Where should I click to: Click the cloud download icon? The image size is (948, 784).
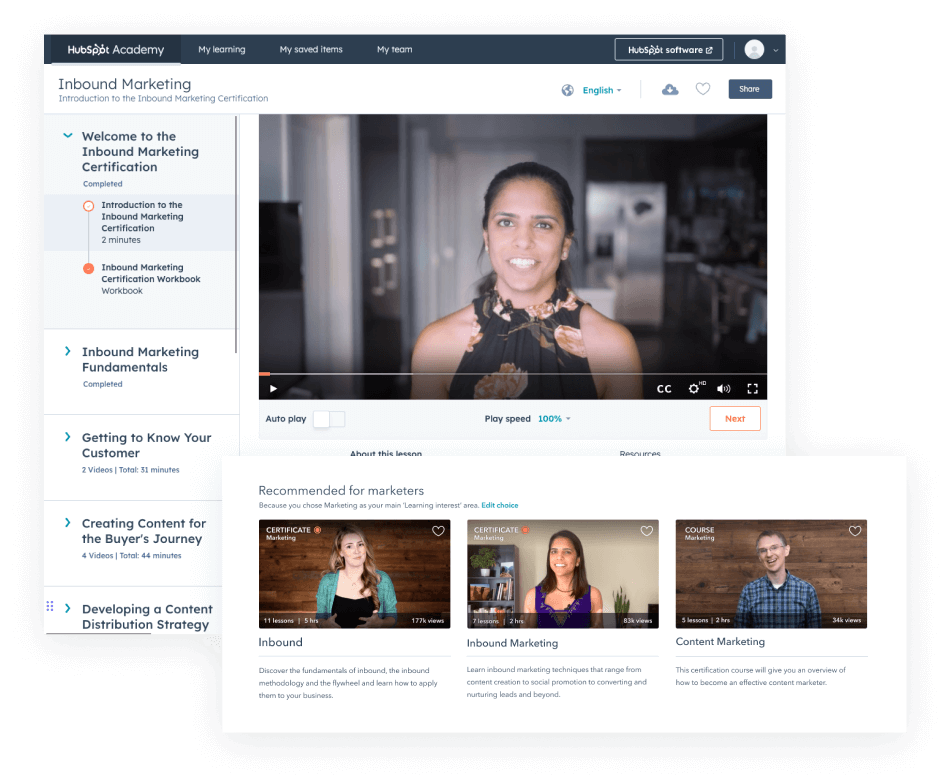click(670, 90)
